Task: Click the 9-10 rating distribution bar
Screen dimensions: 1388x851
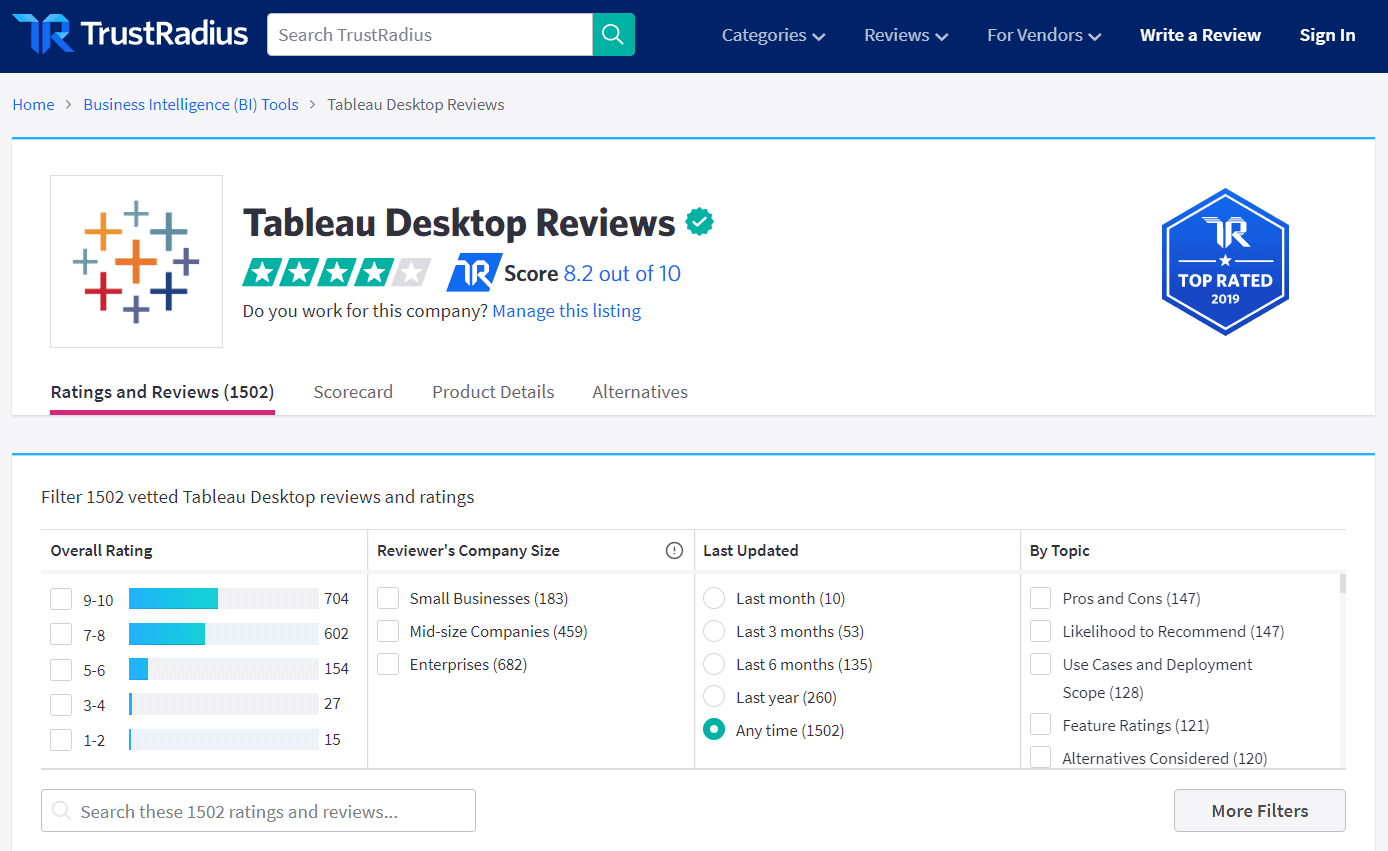Action: (x=224, y=599)
